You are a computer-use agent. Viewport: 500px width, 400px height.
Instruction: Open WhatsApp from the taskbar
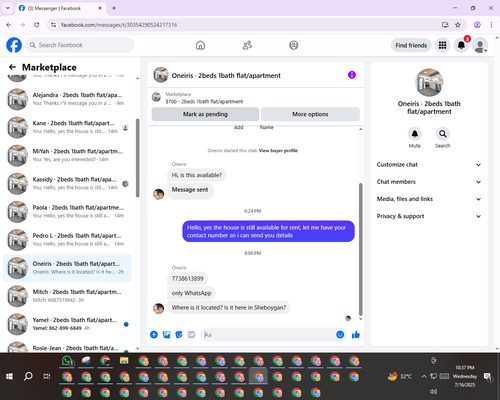pos(67,361)
